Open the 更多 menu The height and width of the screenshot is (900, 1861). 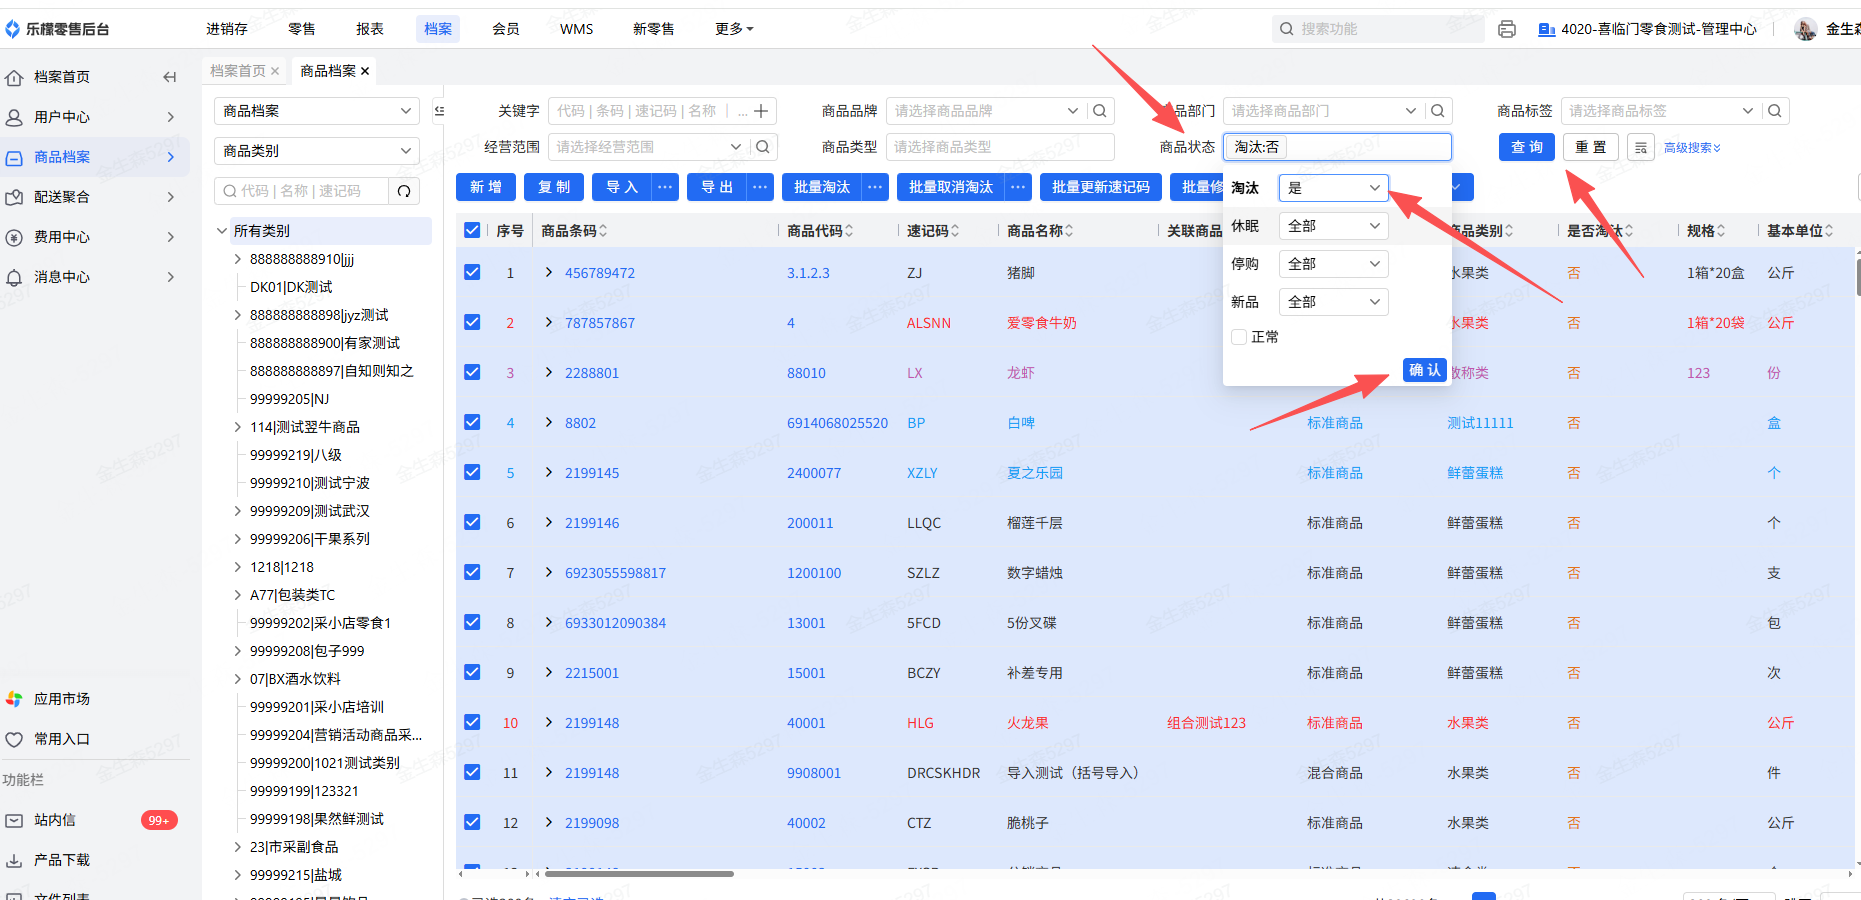(x=734, y=29)
